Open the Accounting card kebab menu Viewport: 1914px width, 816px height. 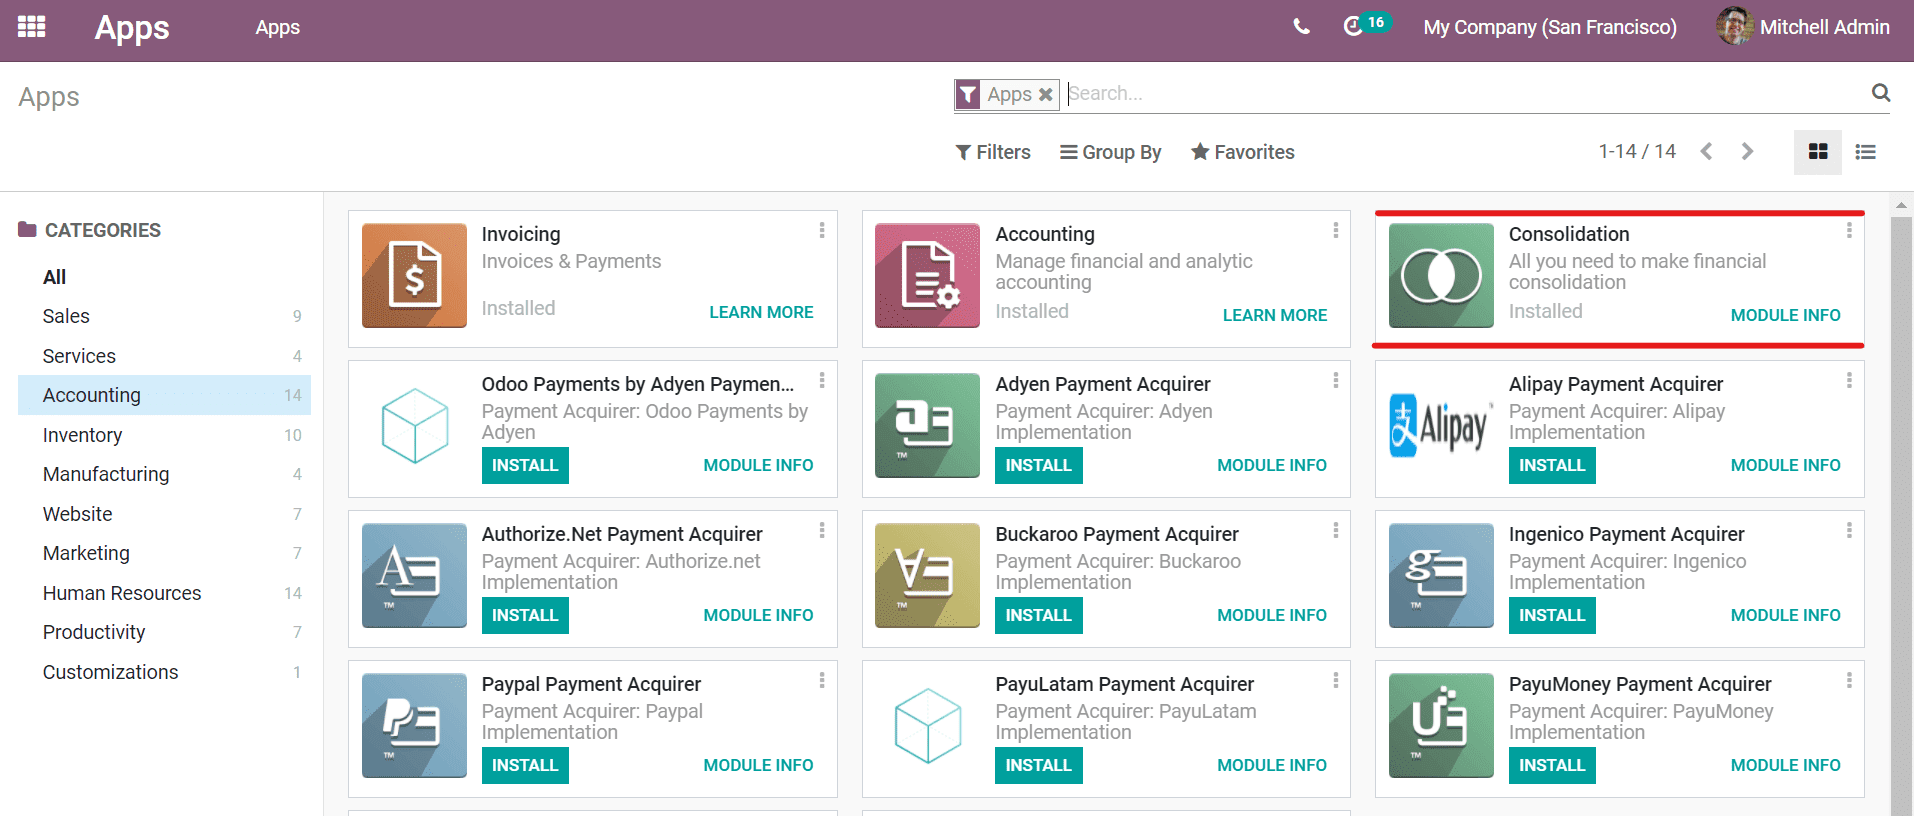tap(1335, 230)
